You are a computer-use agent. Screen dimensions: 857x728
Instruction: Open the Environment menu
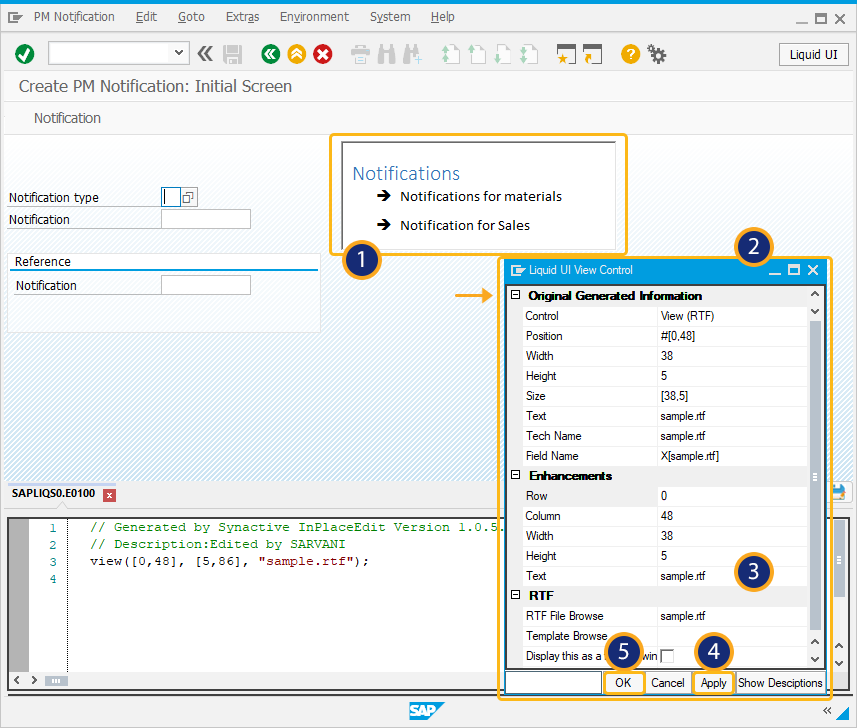click(x=314, y=17)
